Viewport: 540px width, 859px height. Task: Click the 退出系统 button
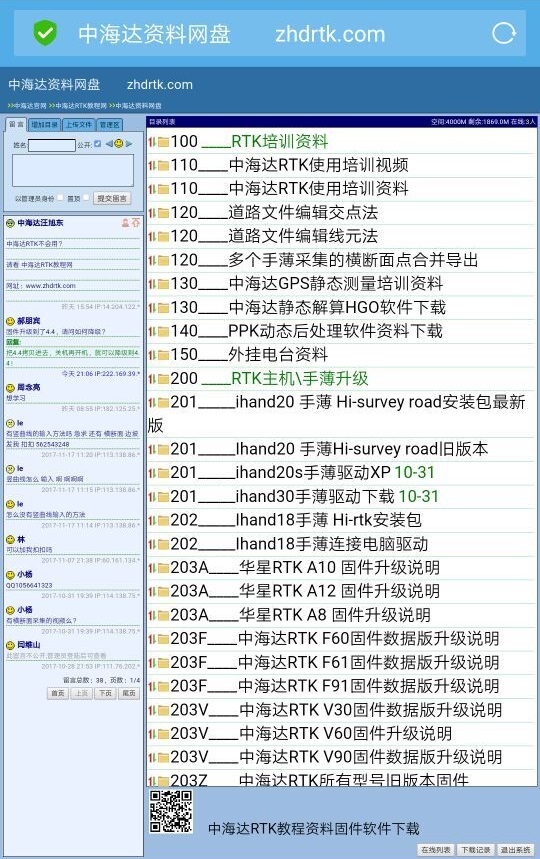(x=515, y=850)
